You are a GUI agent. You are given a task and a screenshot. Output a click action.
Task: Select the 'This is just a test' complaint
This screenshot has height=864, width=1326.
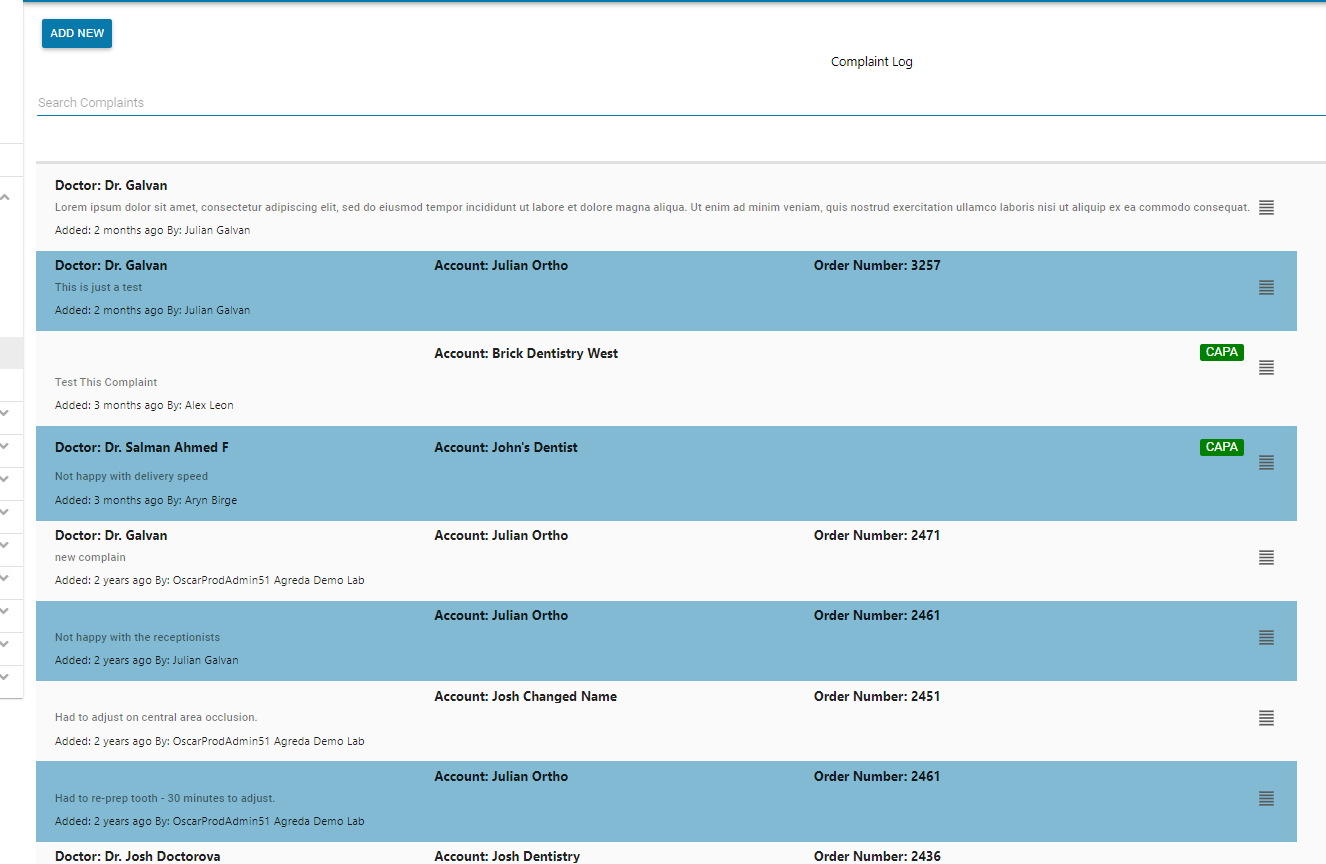[98, 288]
